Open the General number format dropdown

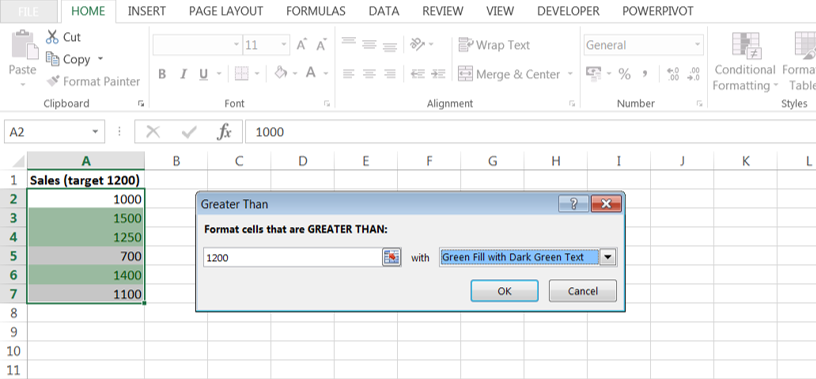point(697,45)
